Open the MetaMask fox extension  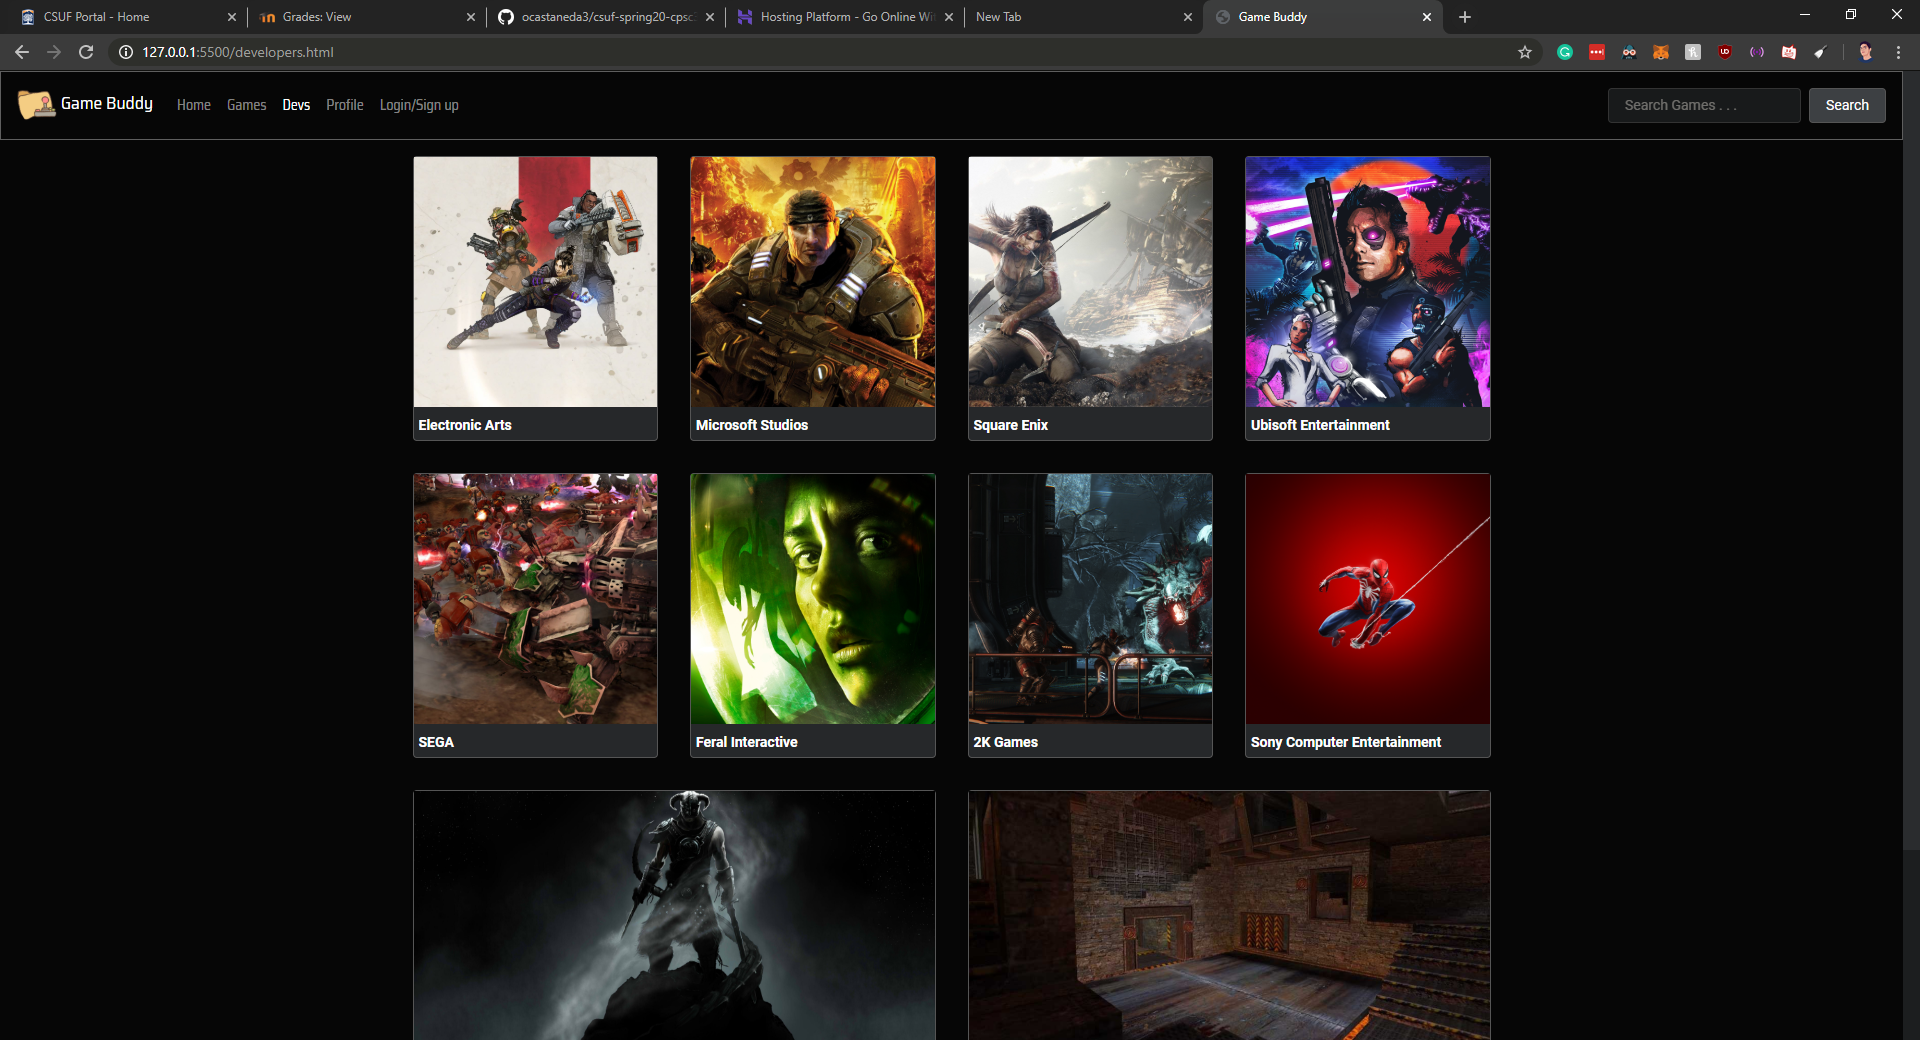click(1661, 52)
